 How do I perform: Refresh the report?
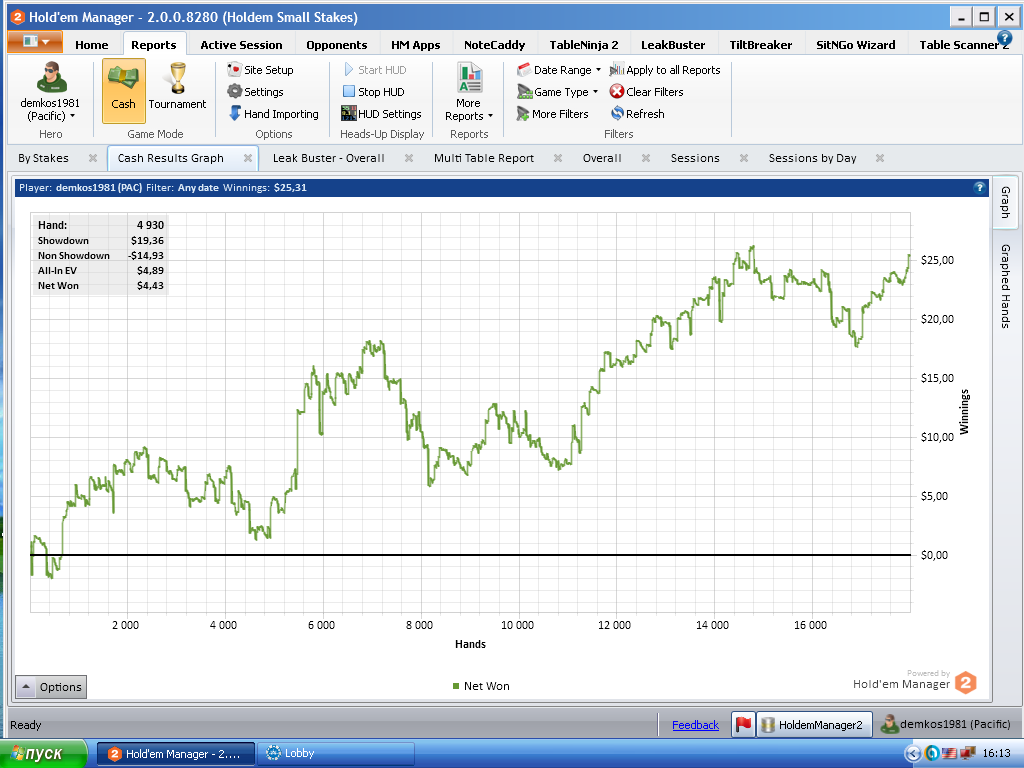(637, 114)
